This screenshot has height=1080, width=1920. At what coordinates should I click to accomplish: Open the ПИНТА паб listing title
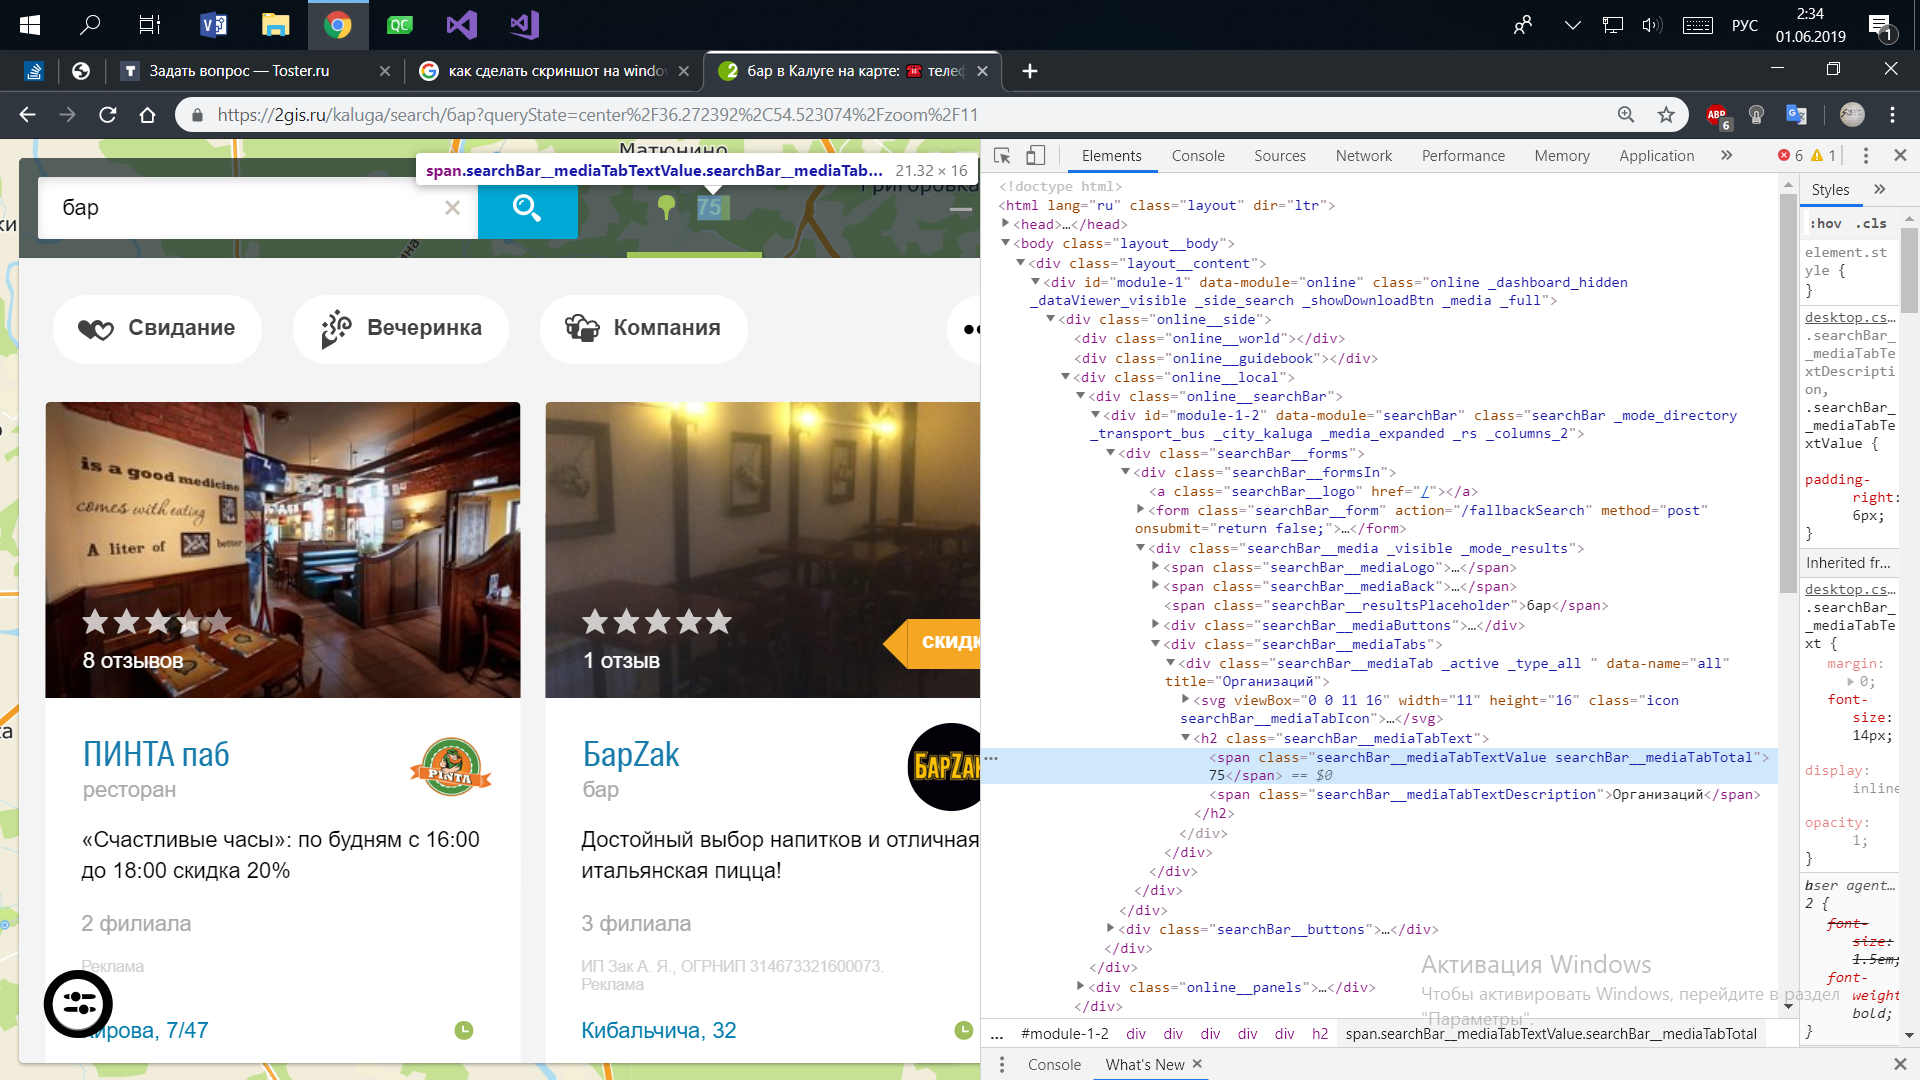[x=156, y=754]
